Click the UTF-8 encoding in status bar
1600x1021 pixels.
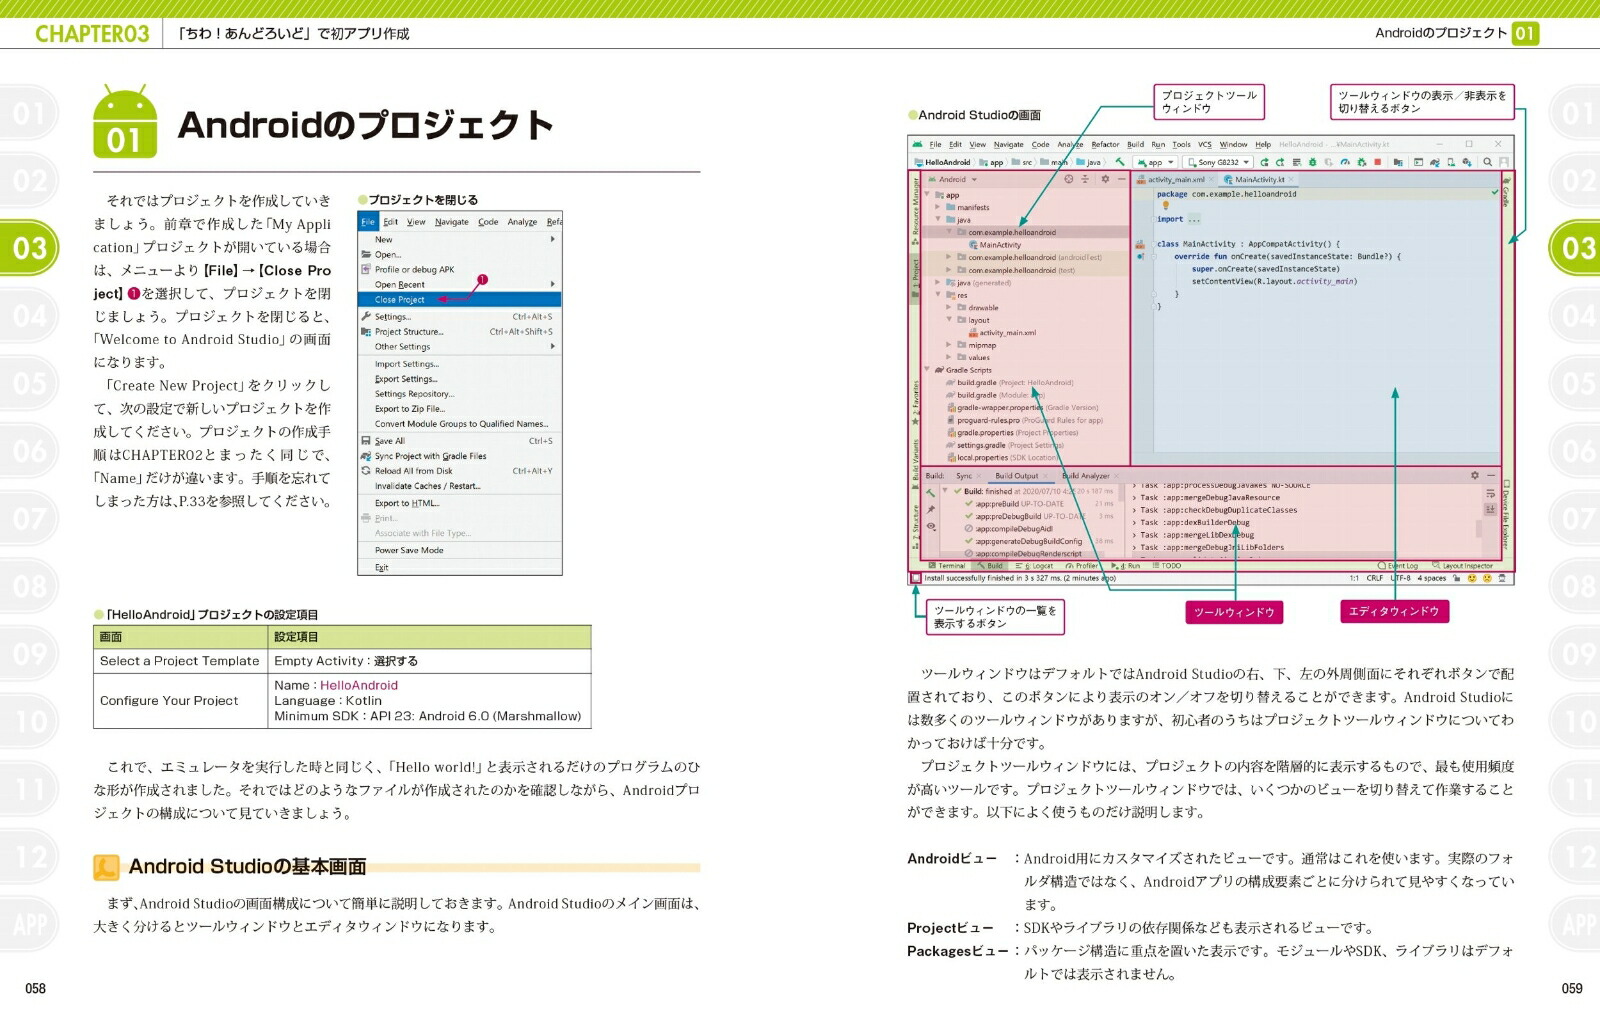tap(1400, 578)
